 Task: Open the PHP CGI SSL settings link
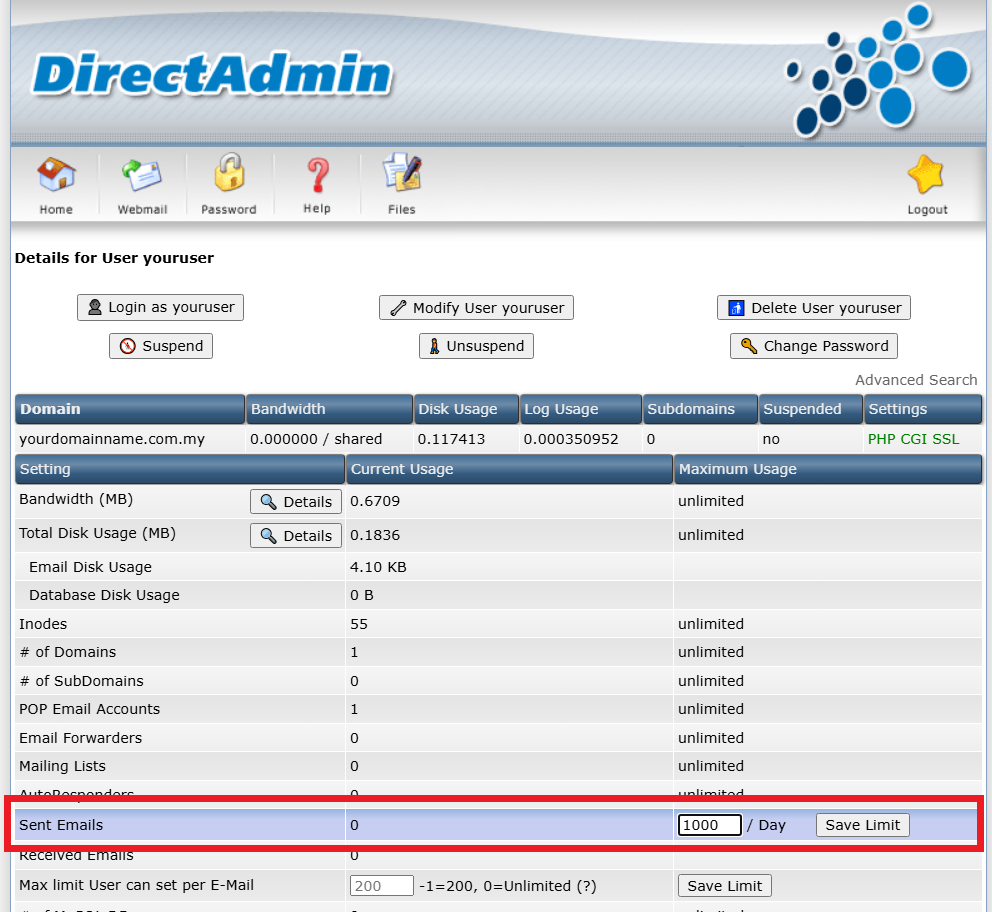tap(913, 439)
